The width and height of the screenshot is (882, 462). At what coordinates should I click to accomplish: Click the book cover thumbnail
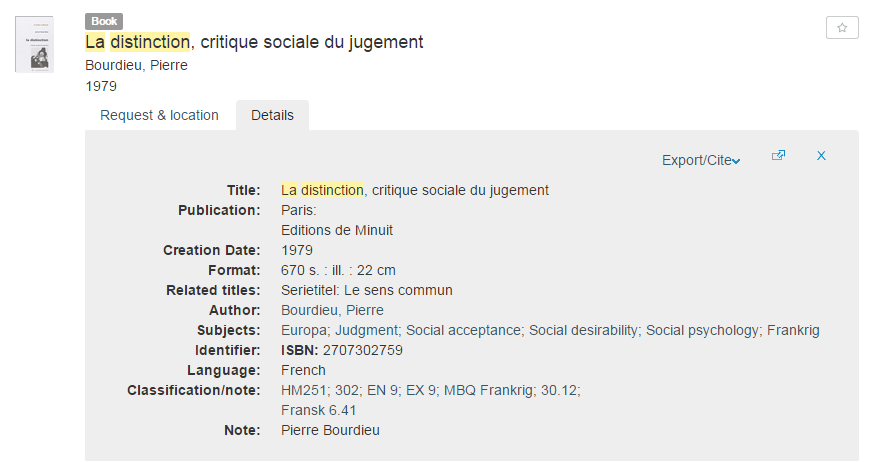tap(34, 44)
